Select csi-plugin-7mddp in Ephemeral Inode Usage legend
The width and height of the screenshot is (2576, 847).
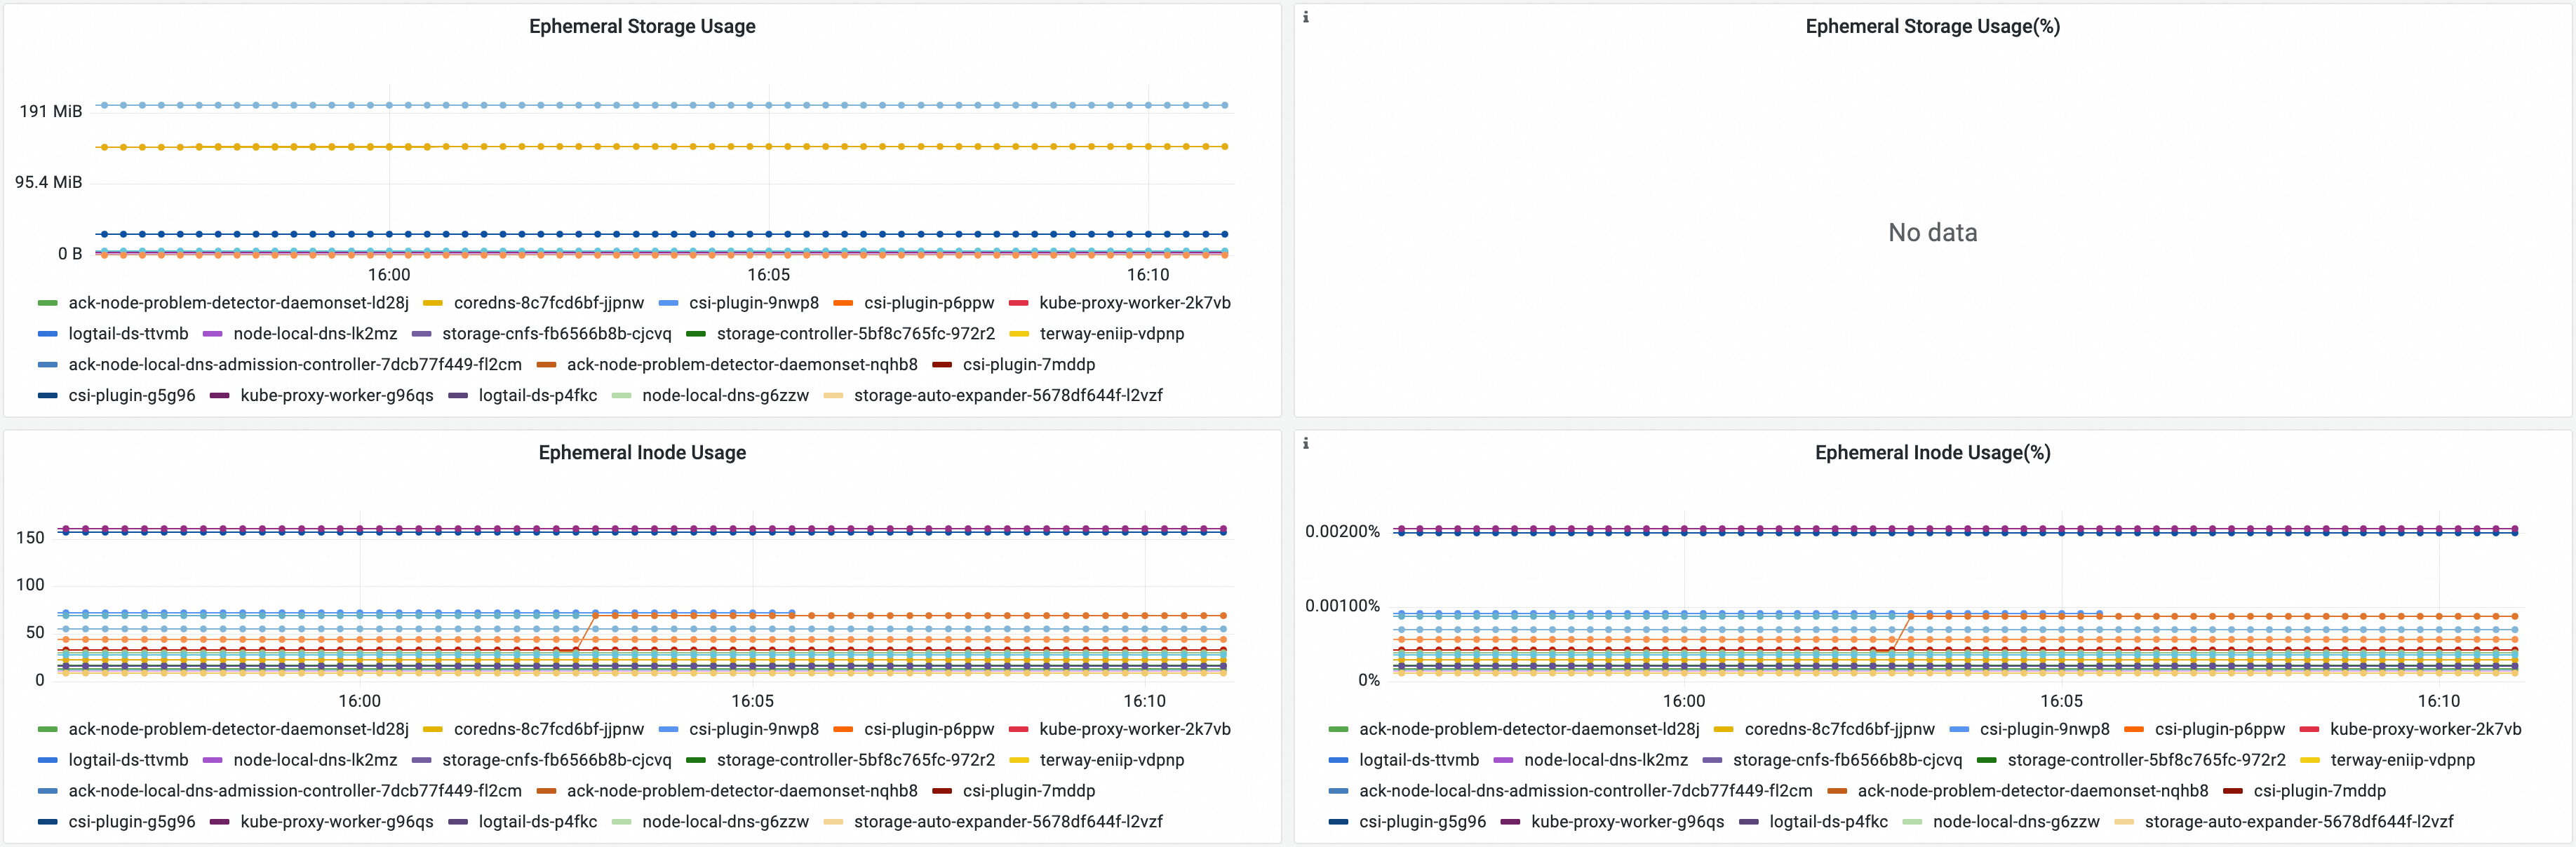(x=1028, y=791)
